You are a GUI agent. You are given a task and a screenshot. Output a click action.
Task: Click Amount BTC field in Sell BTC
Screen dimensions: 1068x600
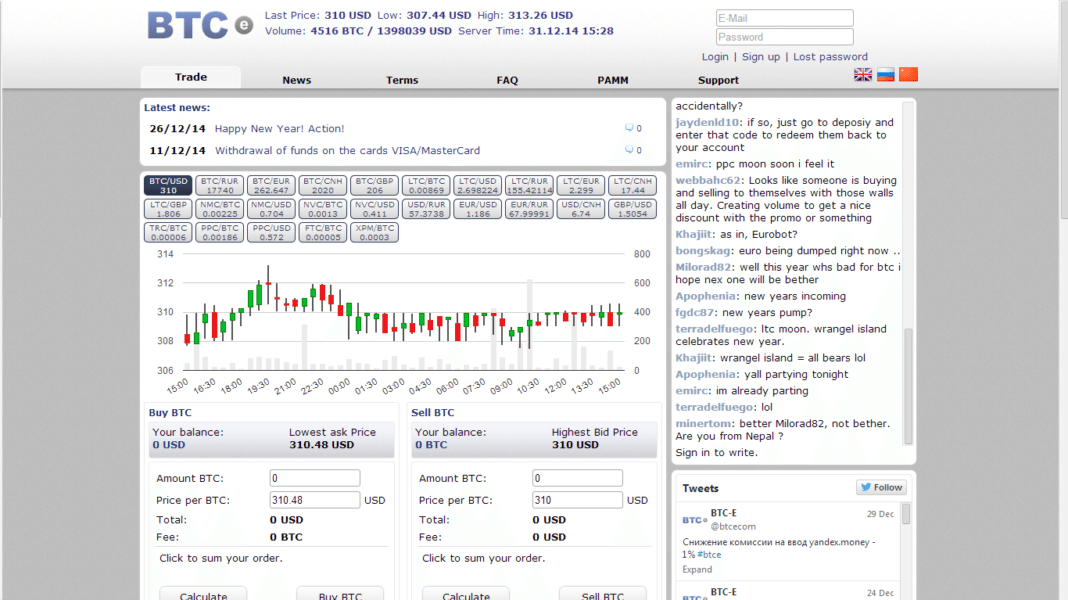pos(578,478)
